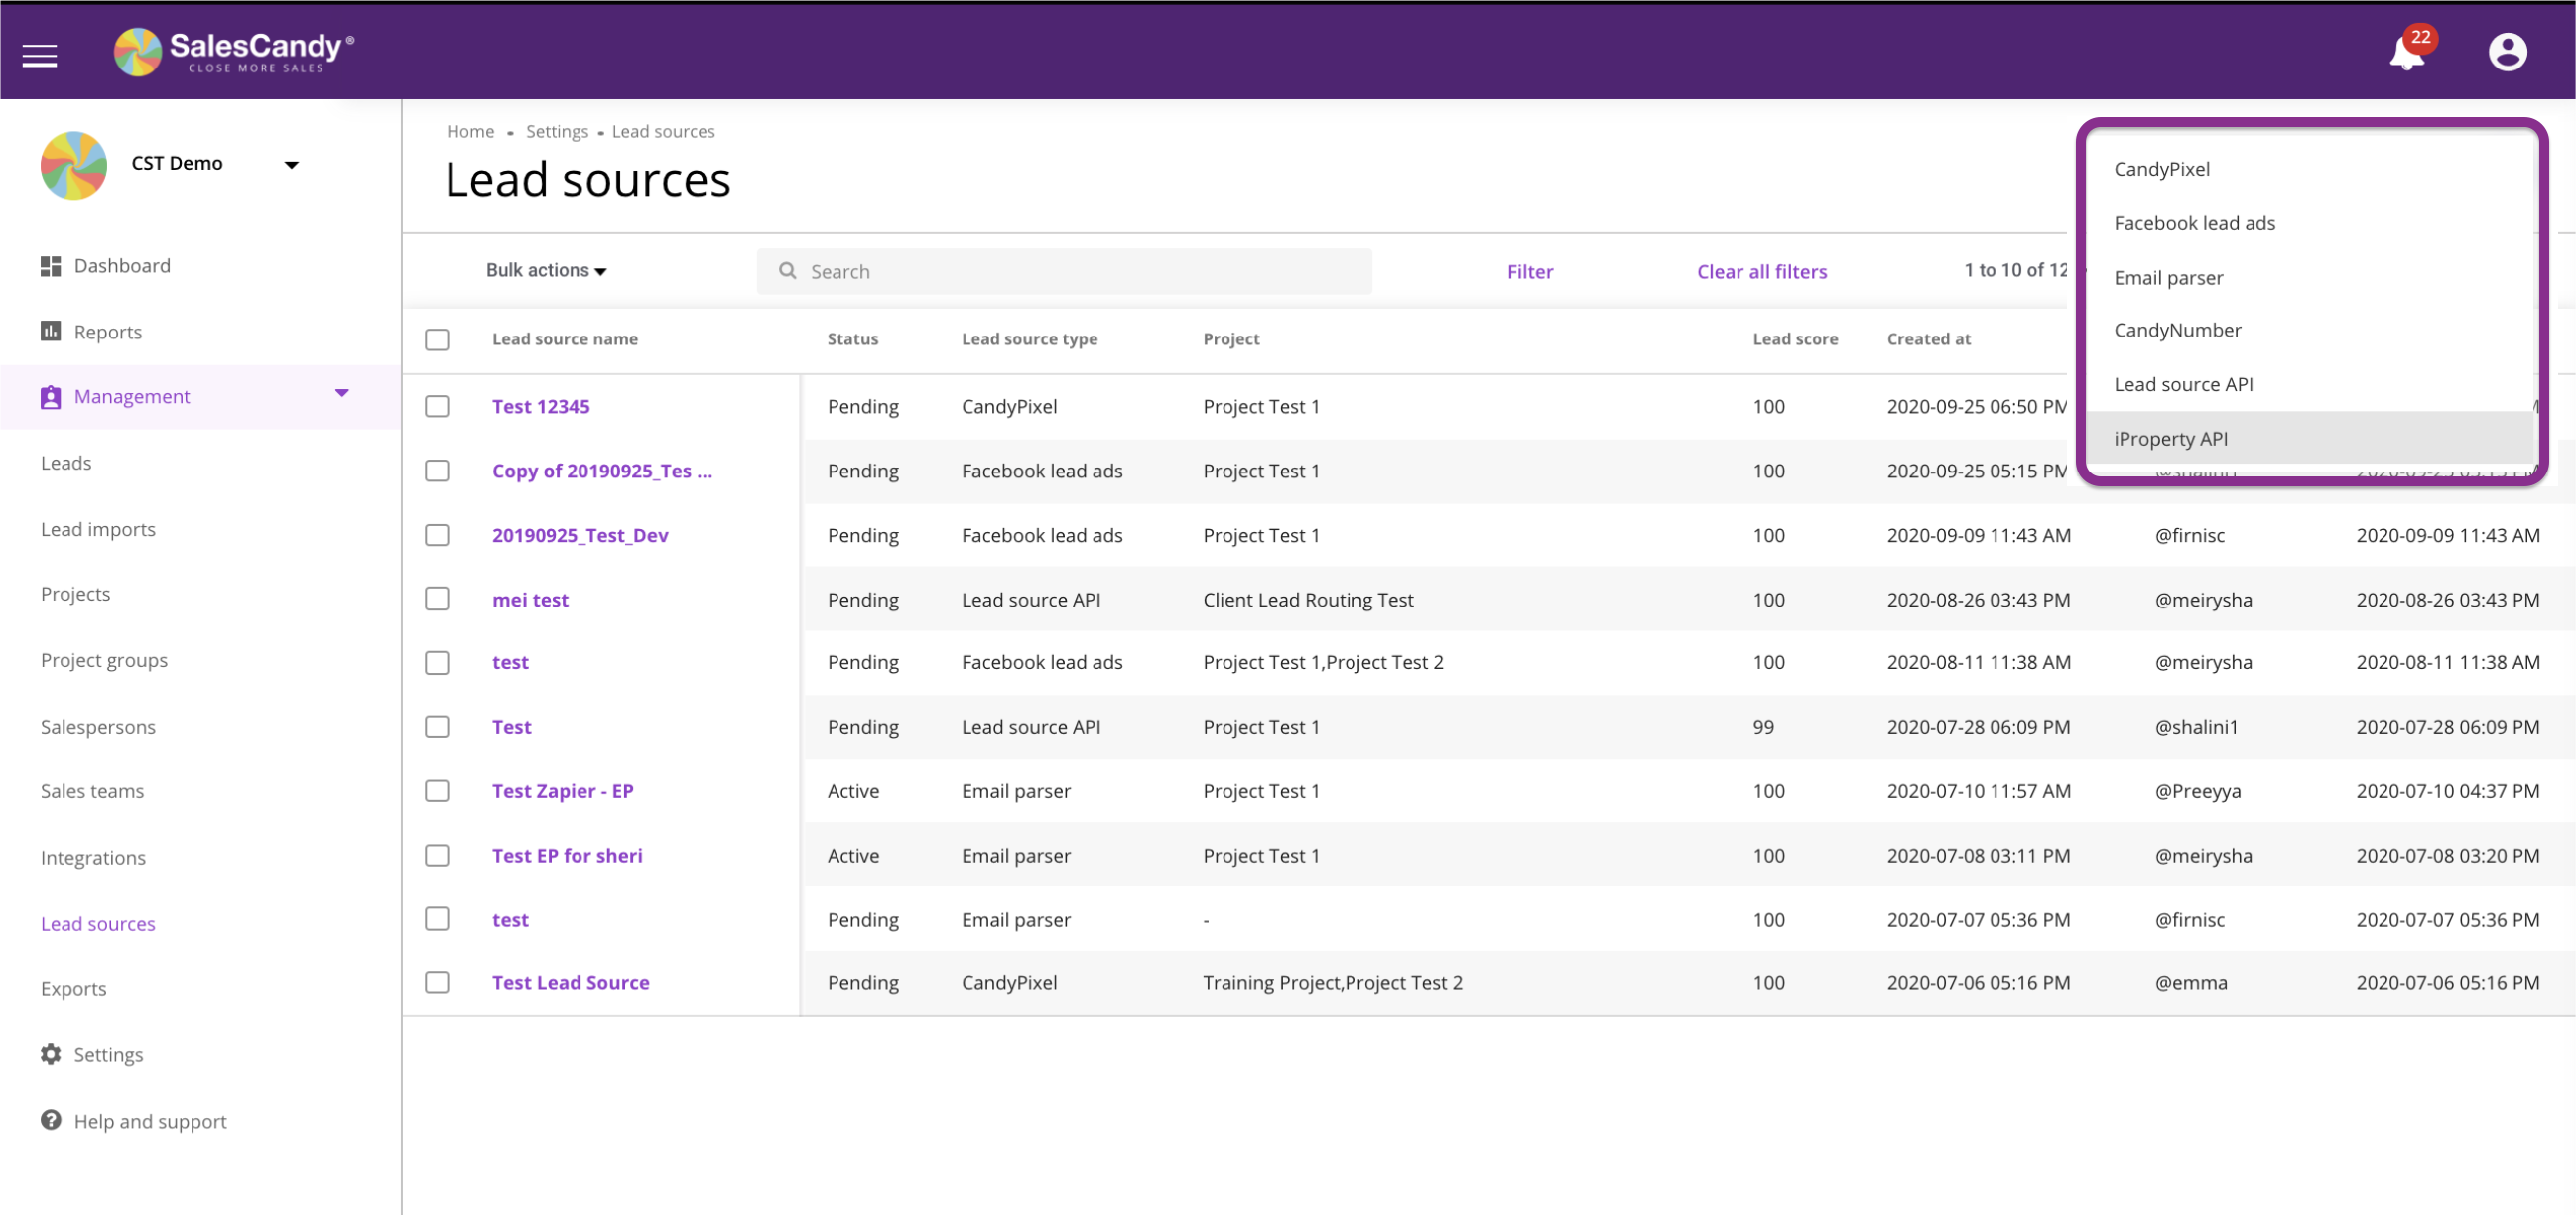The width and height of the screenshot is (2576, 1215).
Task: Choose iProperty API from the dropdown list
Action: point(2170,438)
